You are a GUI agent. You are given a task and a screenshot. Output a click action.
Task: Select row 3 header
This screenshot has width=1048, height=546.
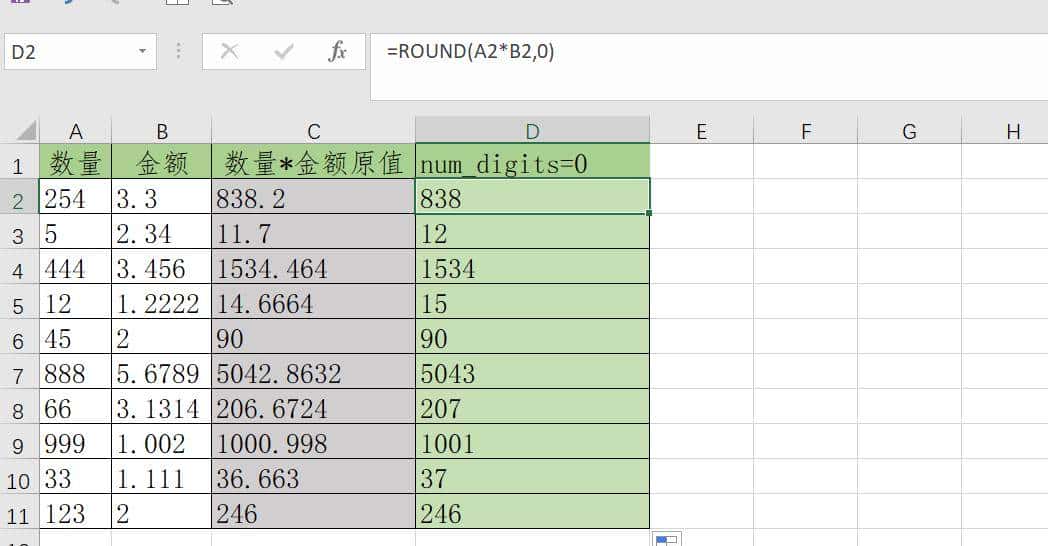coord(19,231)
